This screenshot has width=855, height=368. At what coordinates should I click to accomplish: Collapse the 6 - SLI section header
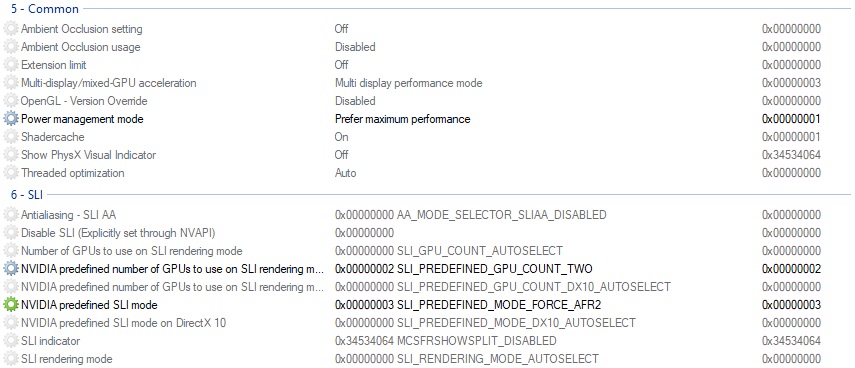pyautogui.click(x=27, y=195)
